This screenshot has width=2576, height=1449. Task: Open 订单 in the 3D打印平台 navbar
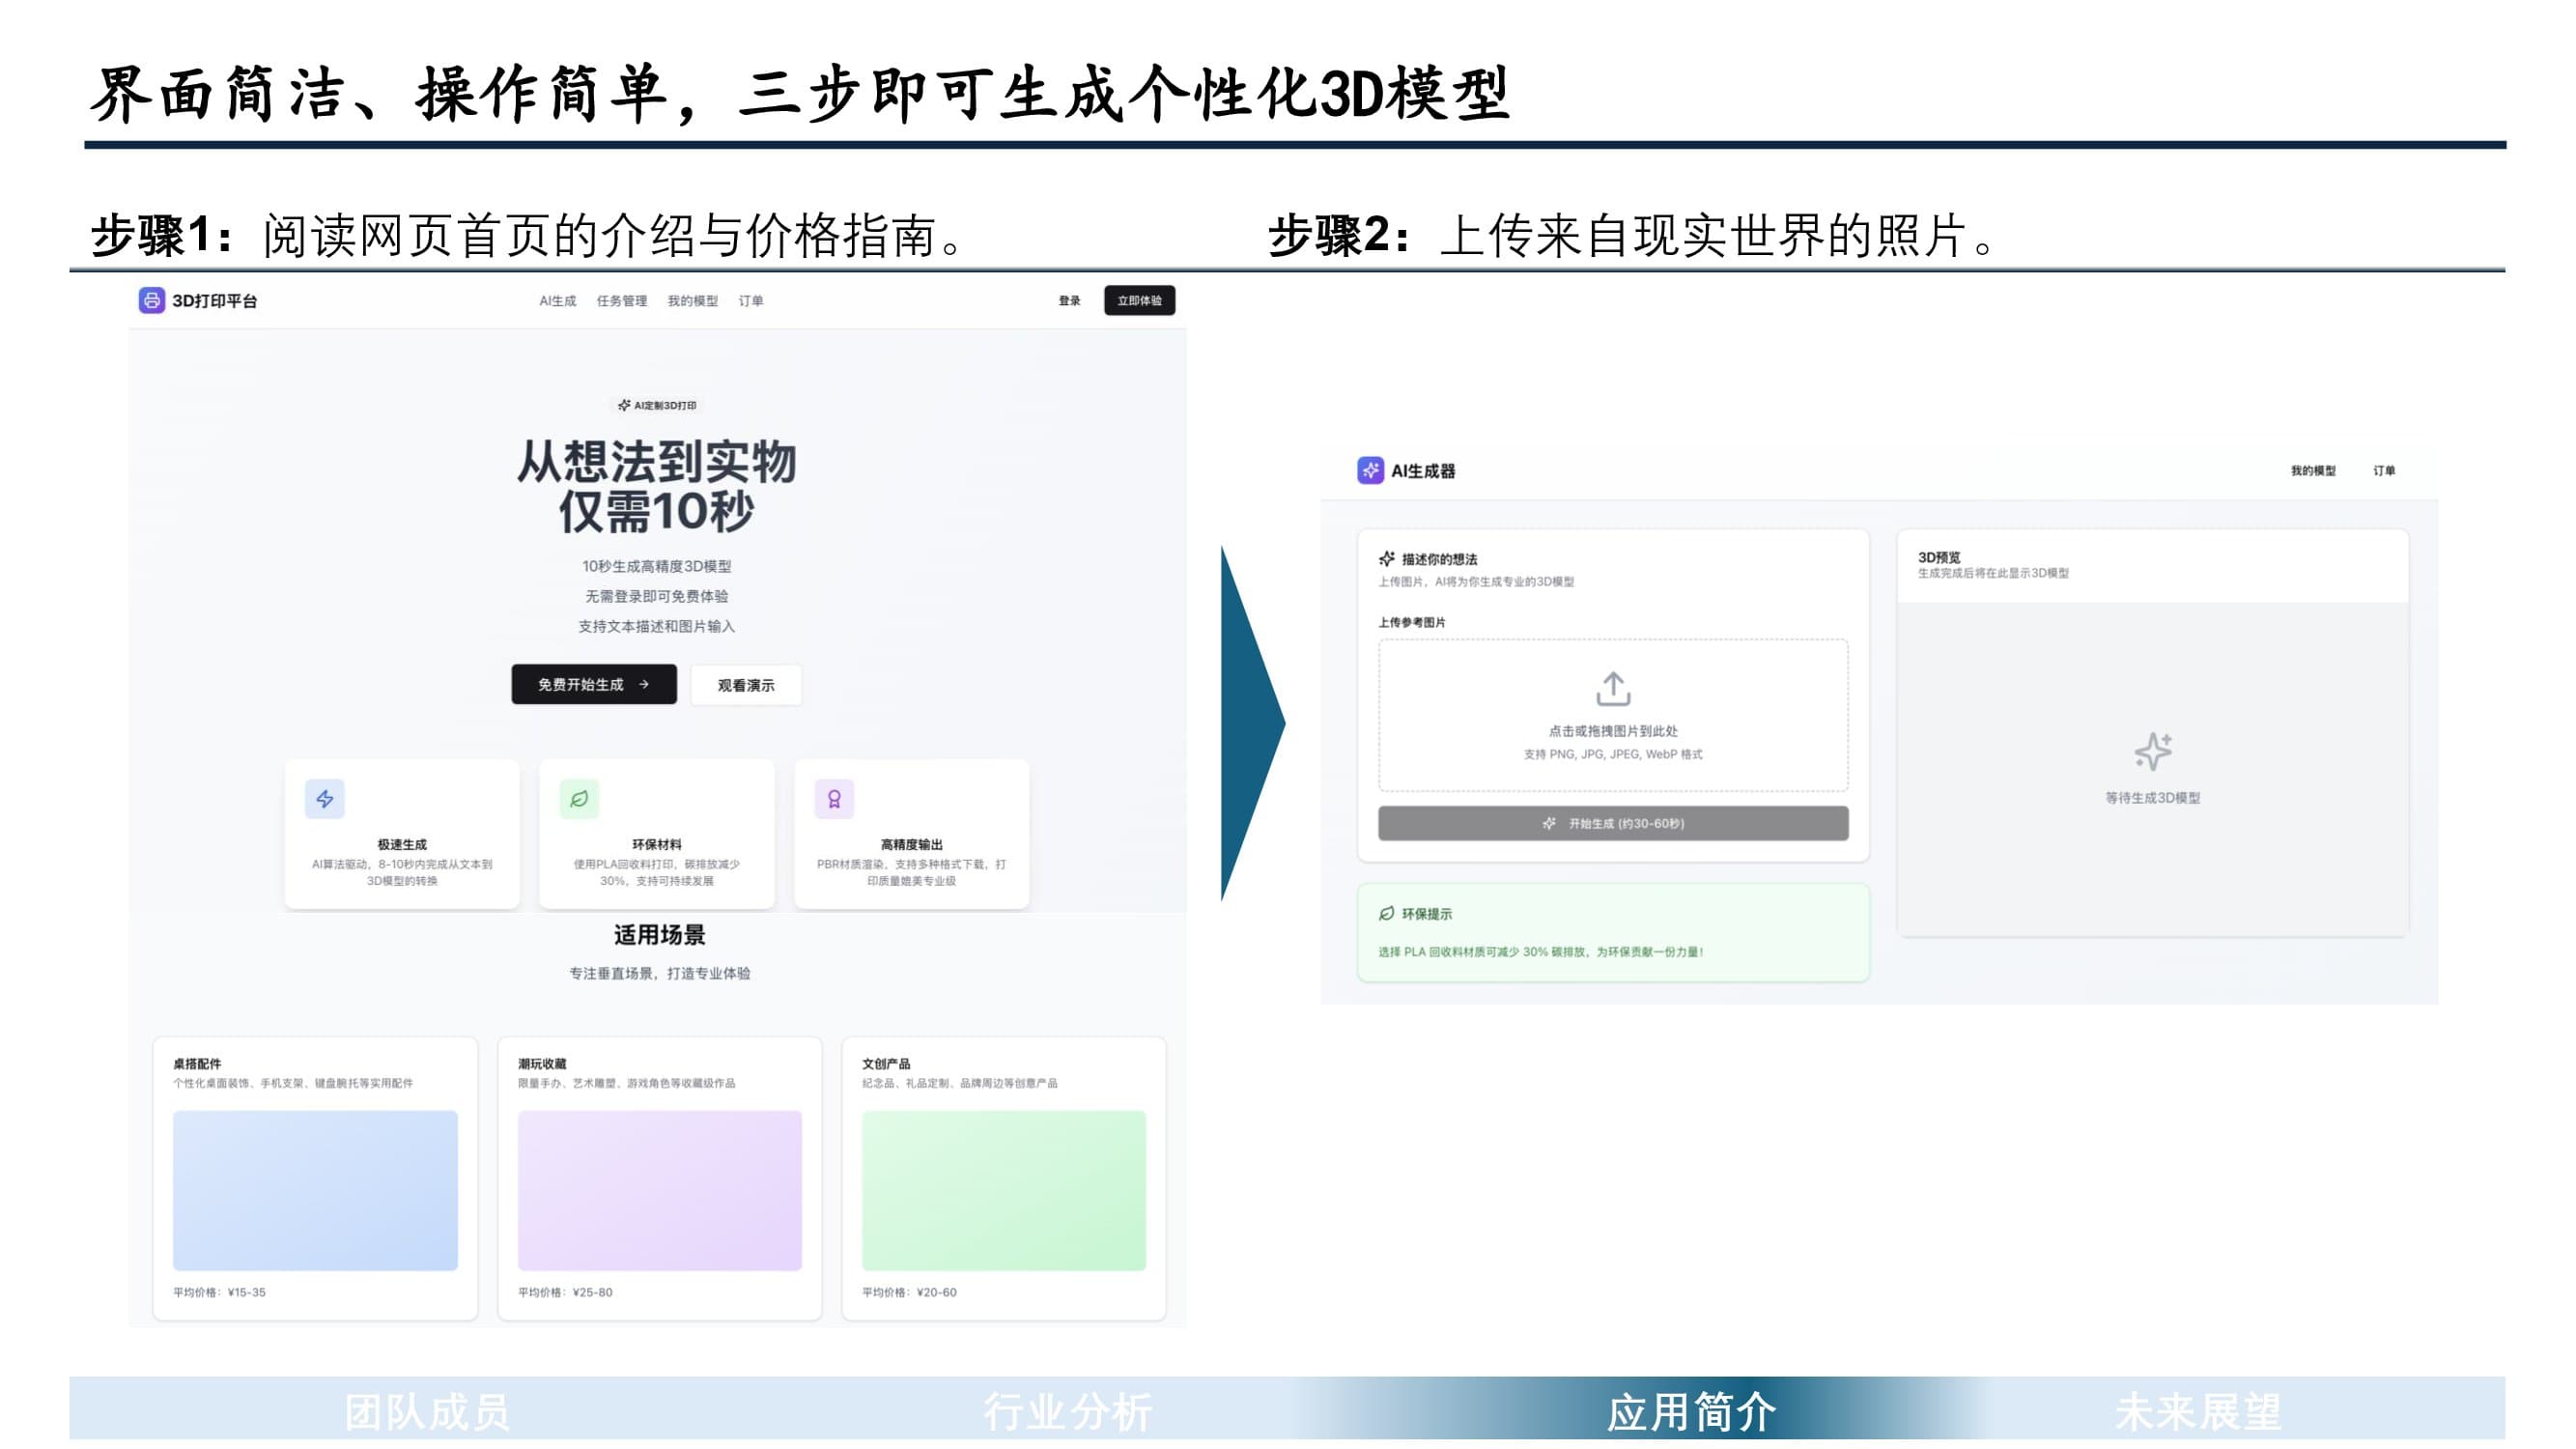[x=751, y=300]
